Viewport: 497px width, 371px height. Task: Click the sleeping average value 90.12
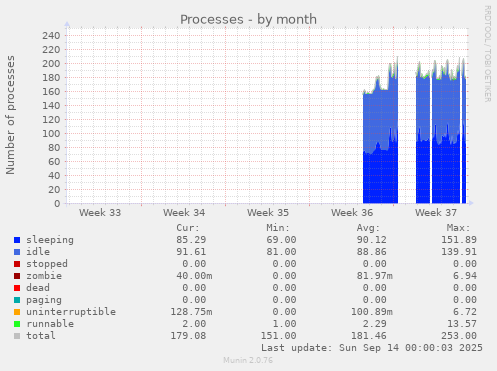tap(372, 240)
